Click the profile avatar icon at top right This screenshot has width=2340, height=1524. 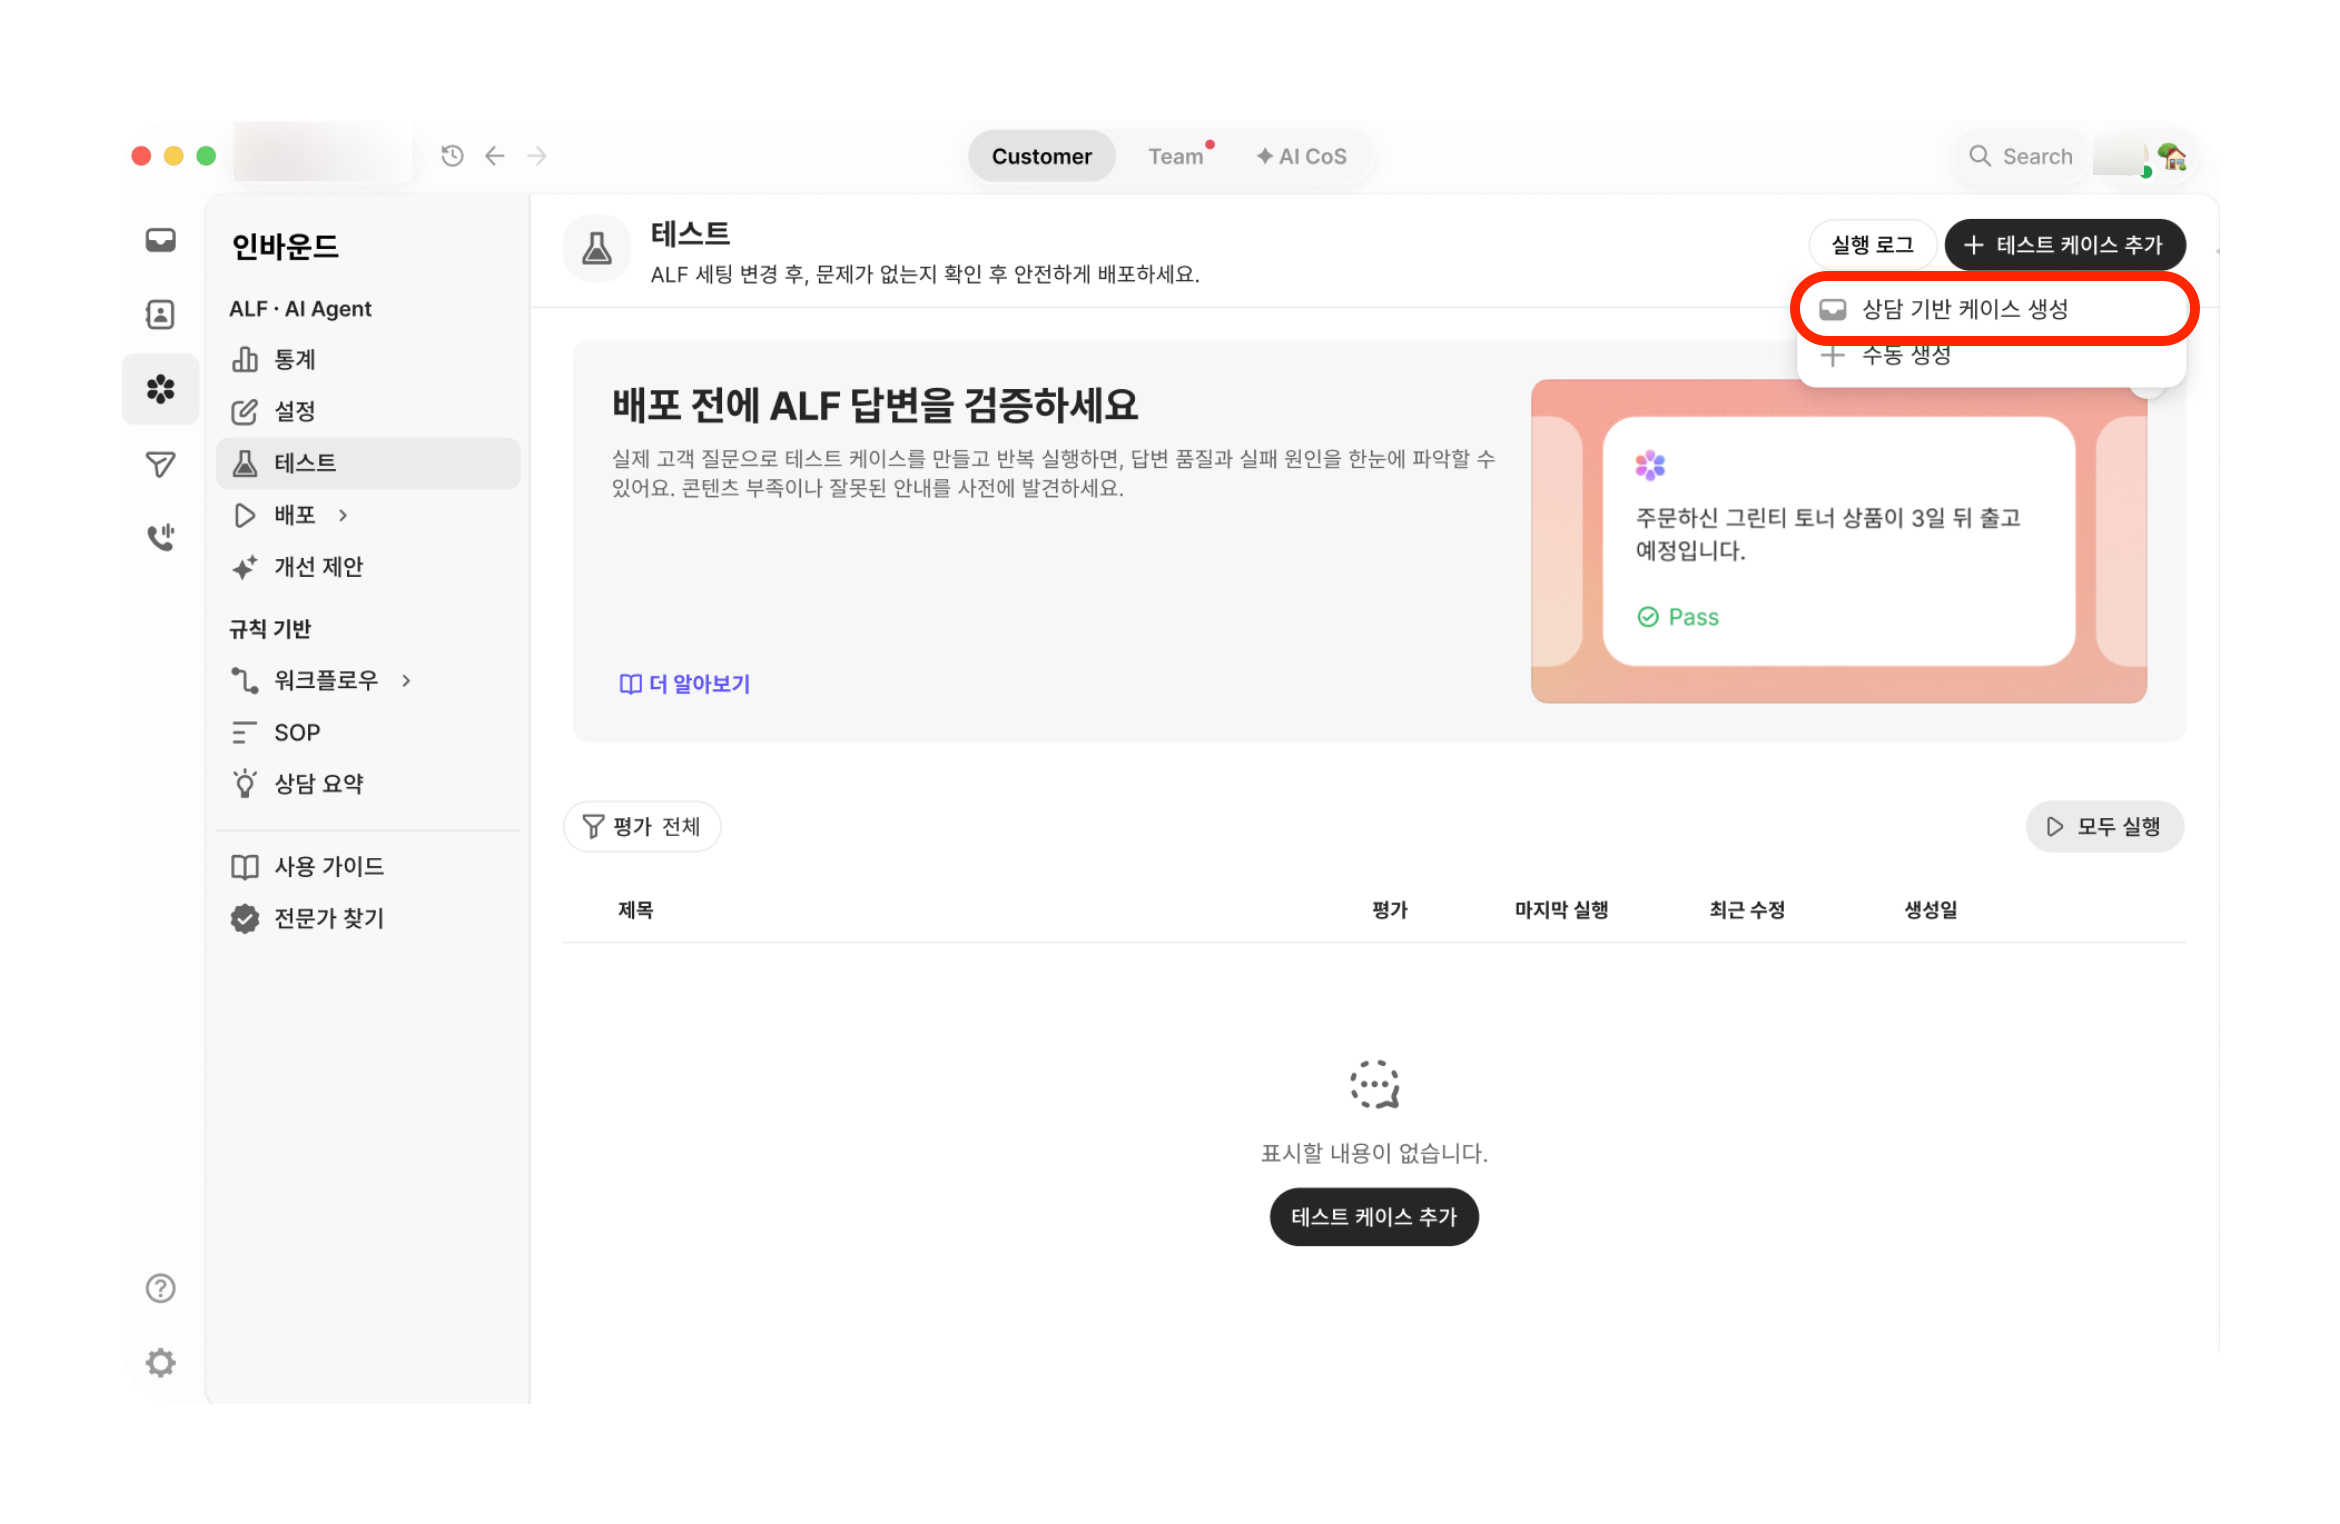coord(2172,157)
